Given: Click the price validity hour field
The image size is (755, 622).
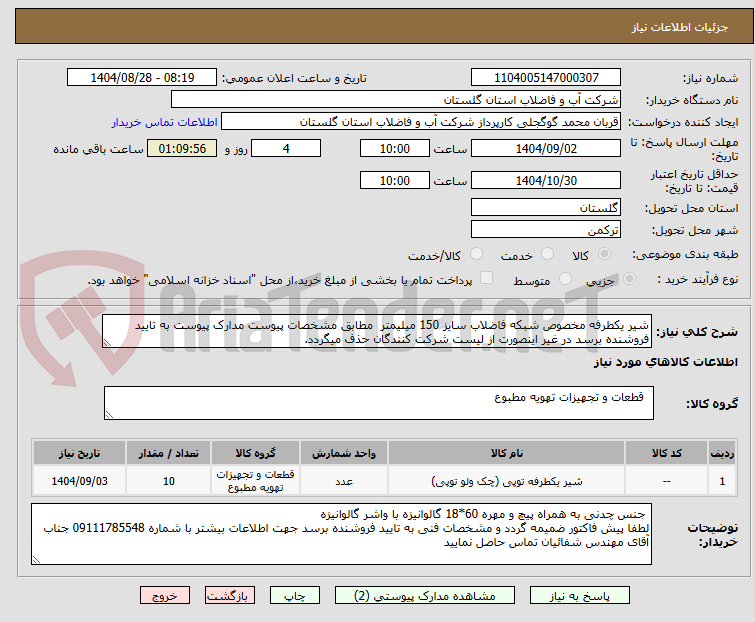Looking at the screenshot, I should coord(395,181).
